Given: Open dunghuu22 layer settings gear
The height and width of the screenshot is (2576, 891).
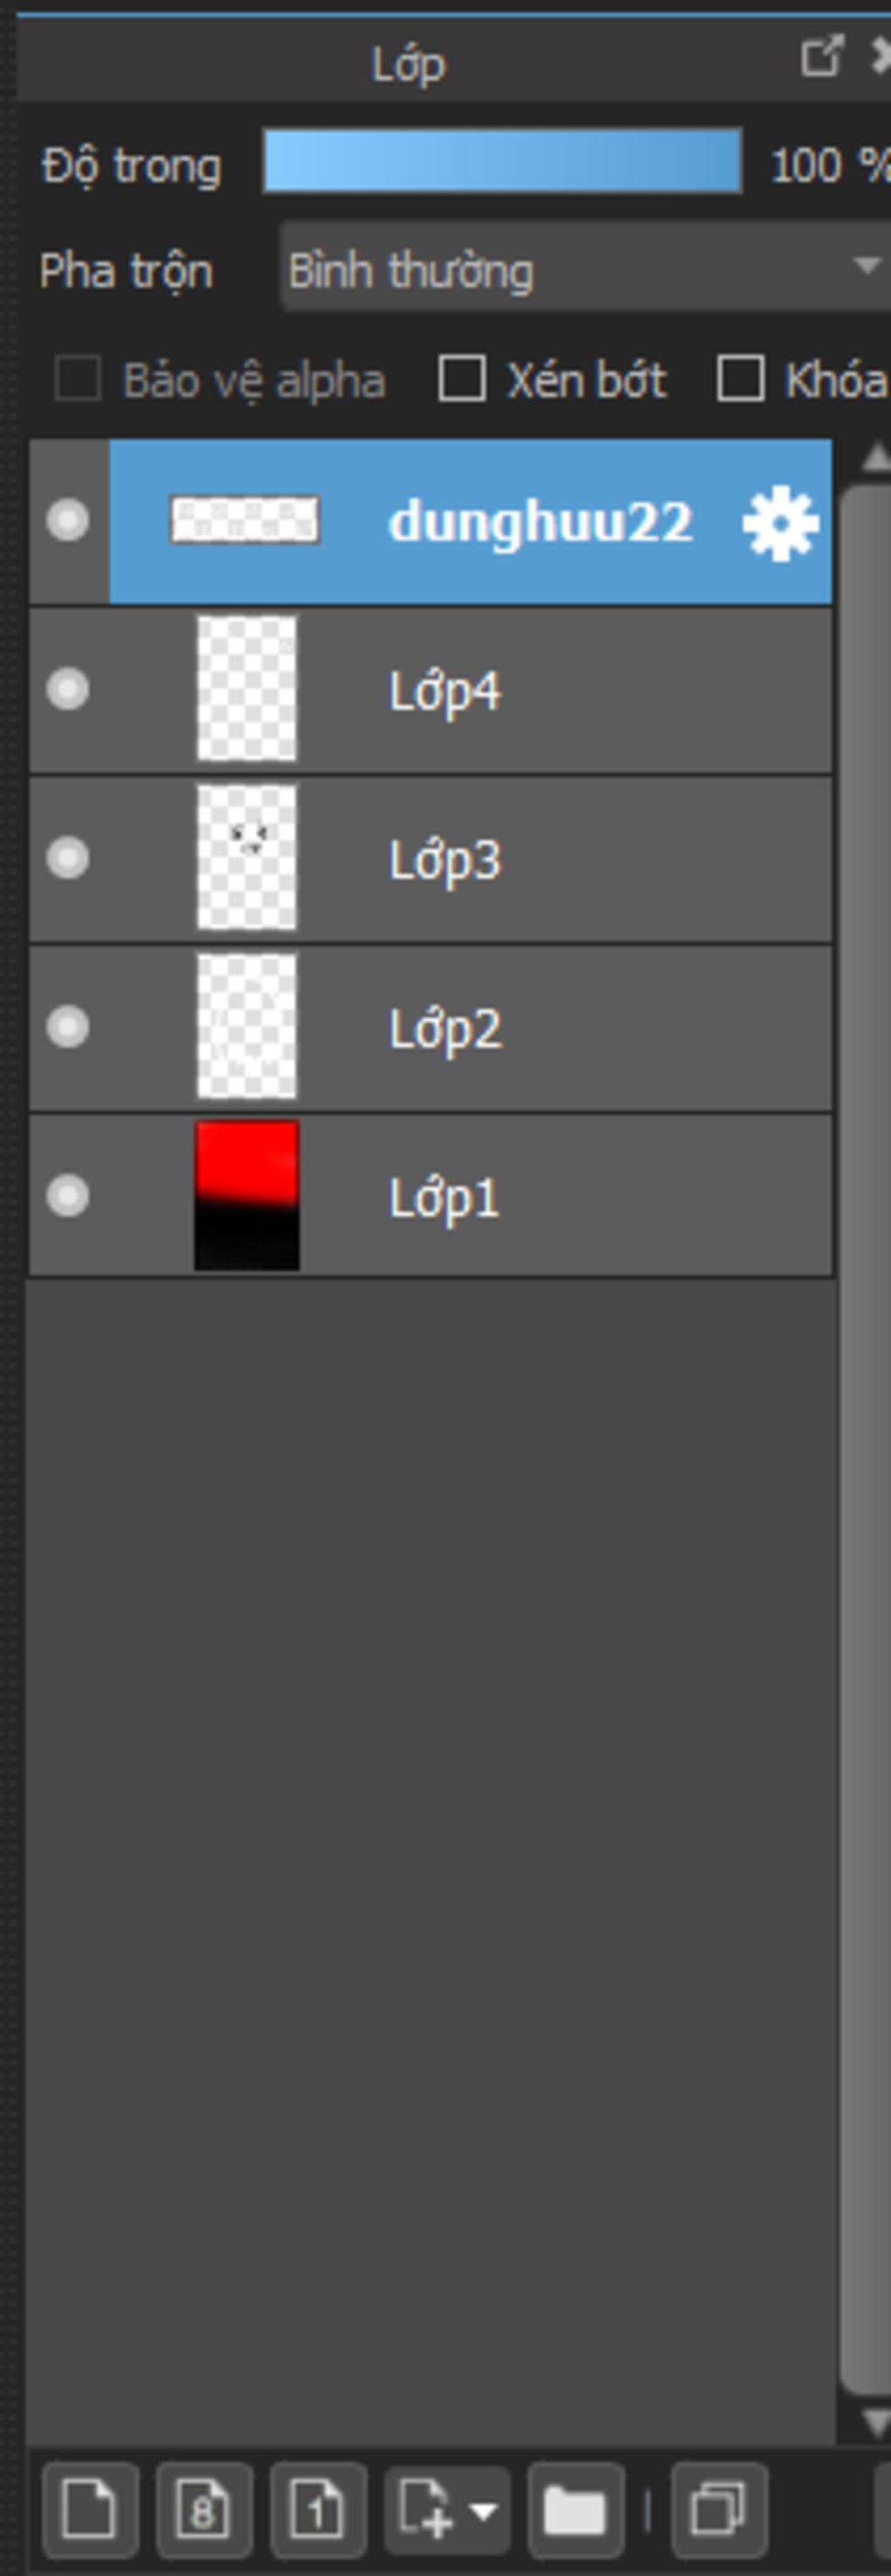Looking at the screenshot, I should pyautogui.click(x=781, y=523).
